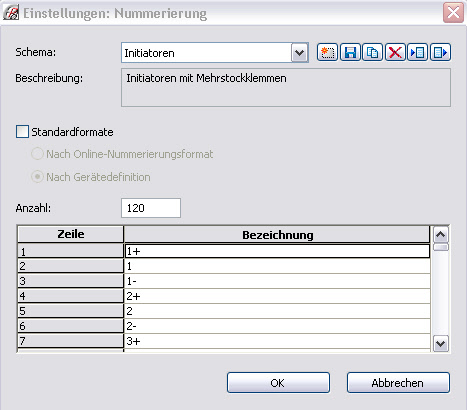The image size is (467, 410).
Task: Click the Anzahl field showing 120
Action: point(151,208)
